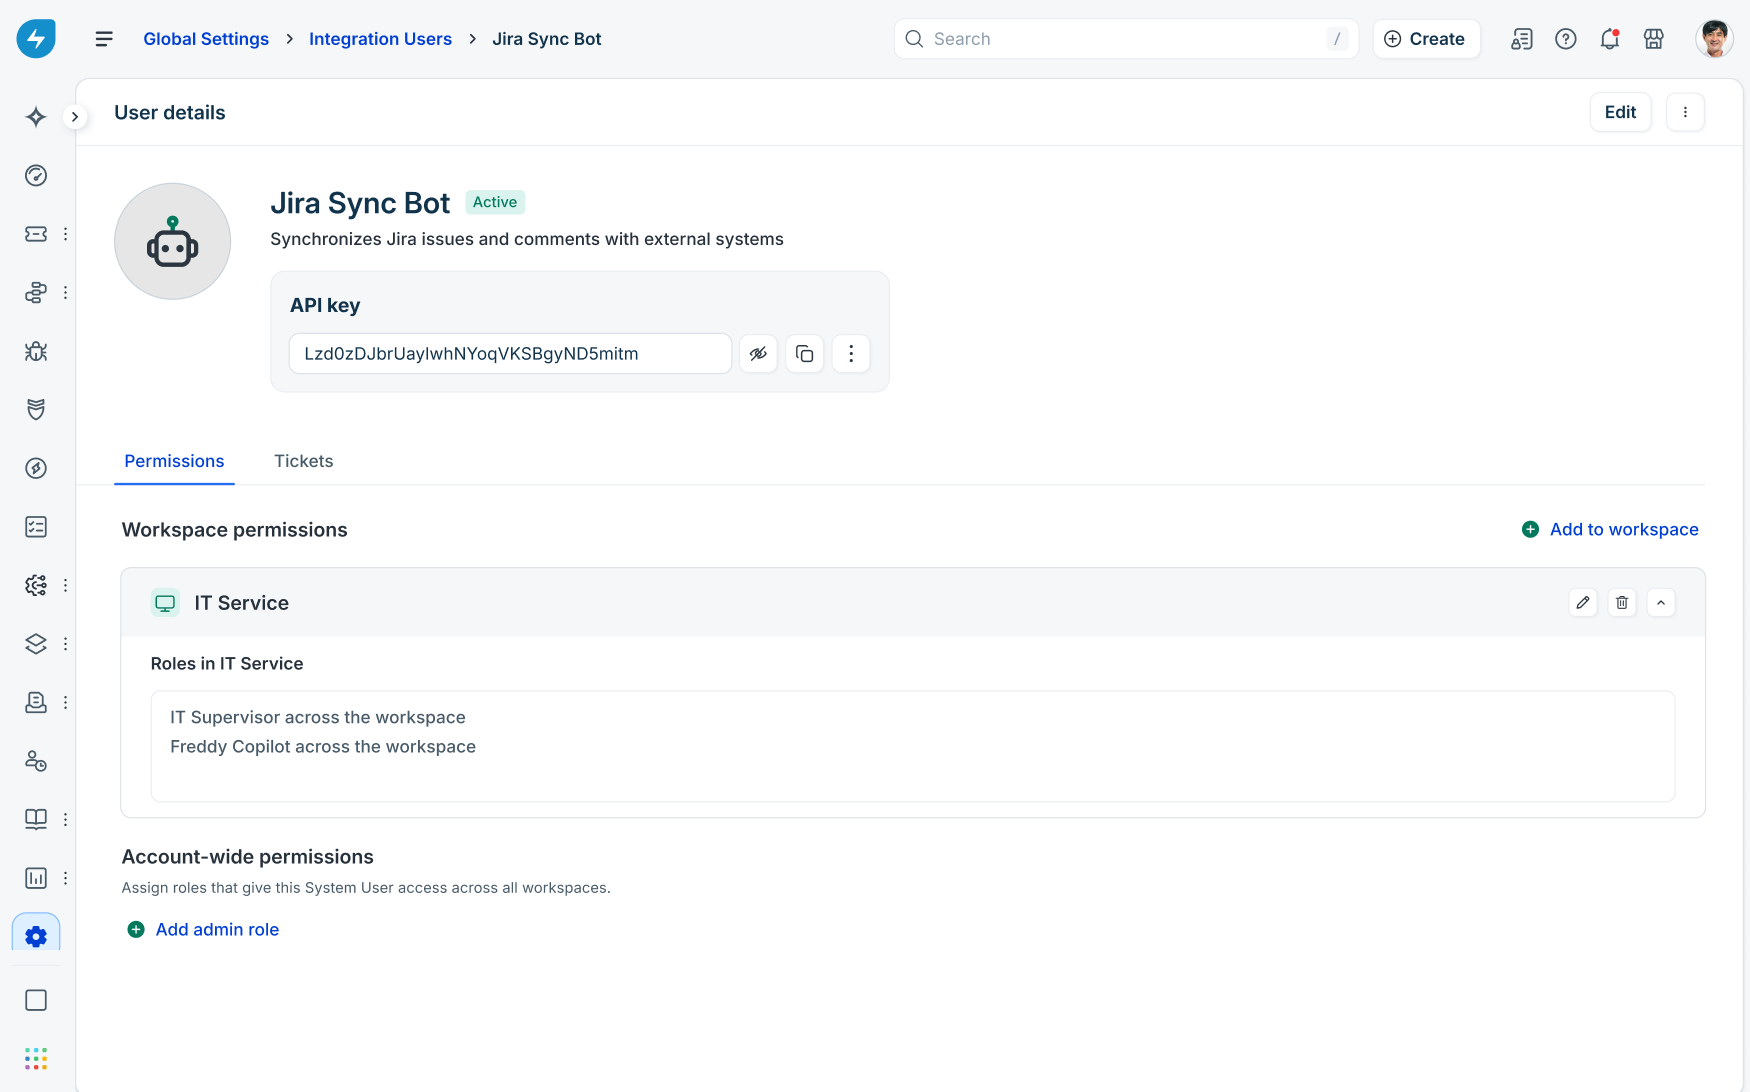Open the help question mark icon
The image size is (1750, 1092).
pos(1566,39)
